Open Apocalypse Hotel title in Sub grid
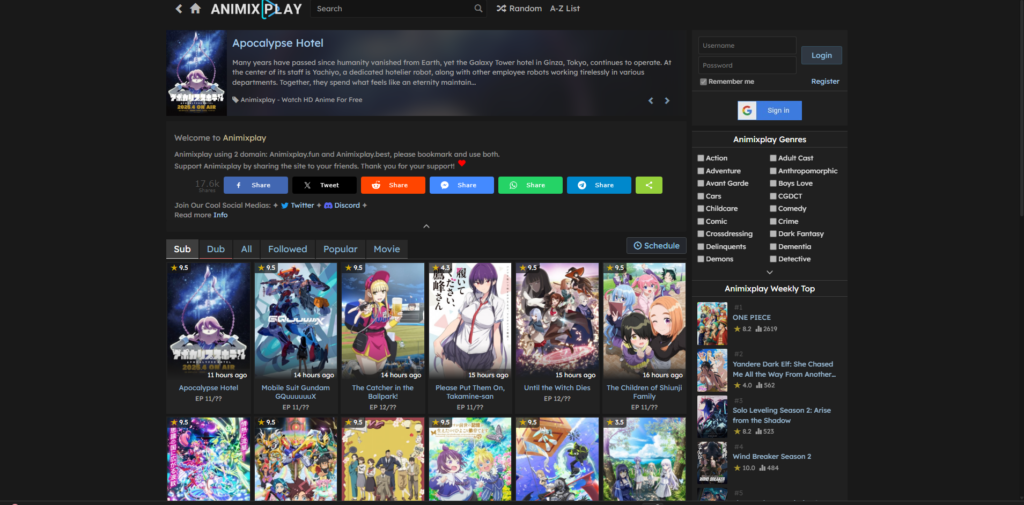This screenshot has width=1024, height=505. pos(208,388)
